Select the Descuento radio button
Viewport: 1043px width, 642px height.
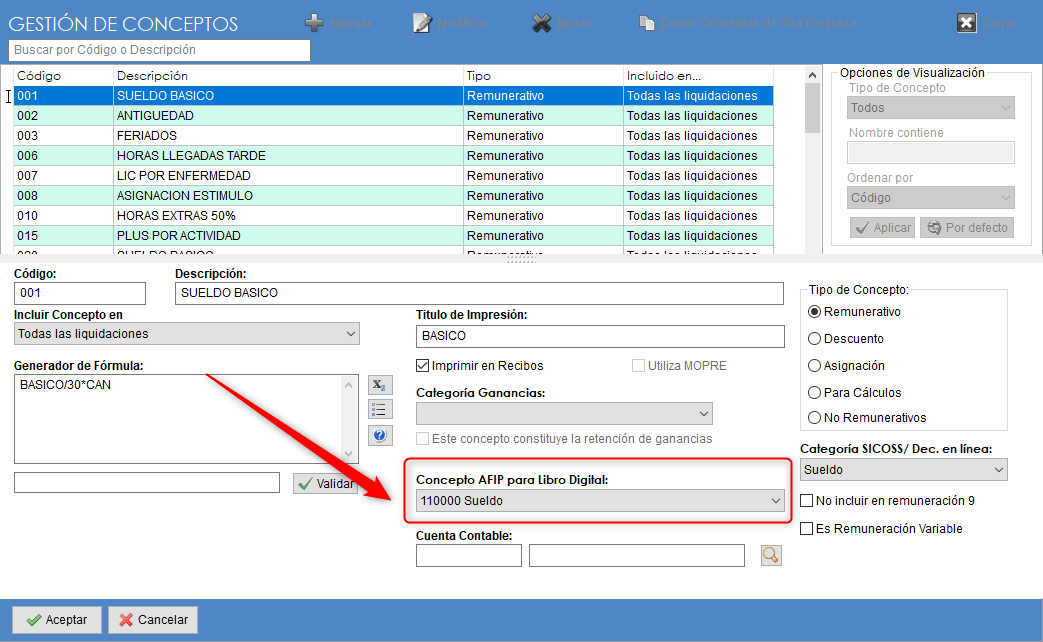tap(814, 339)
